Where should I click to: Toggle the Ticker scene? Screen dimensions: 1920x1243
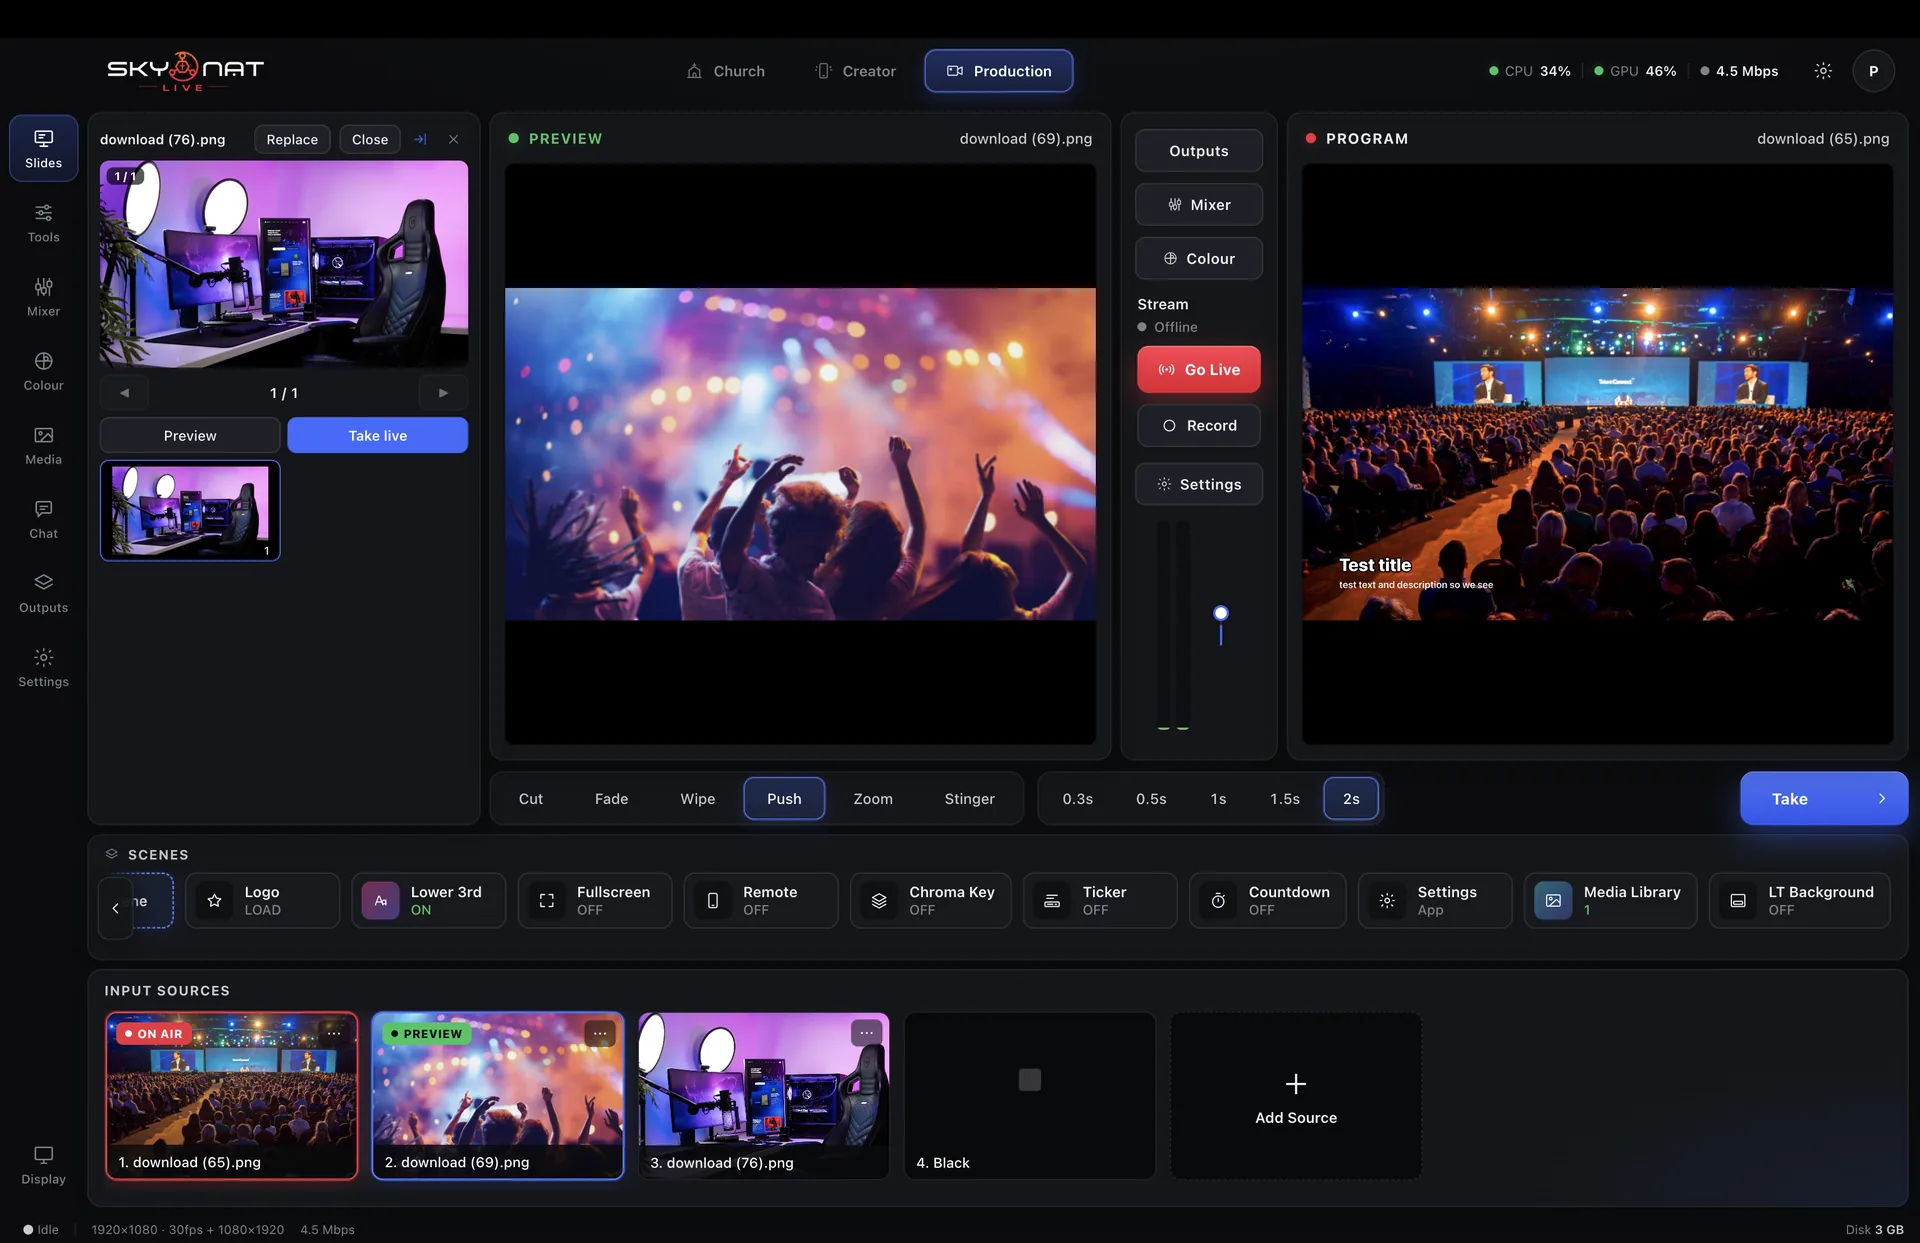tap(1099, 900)
